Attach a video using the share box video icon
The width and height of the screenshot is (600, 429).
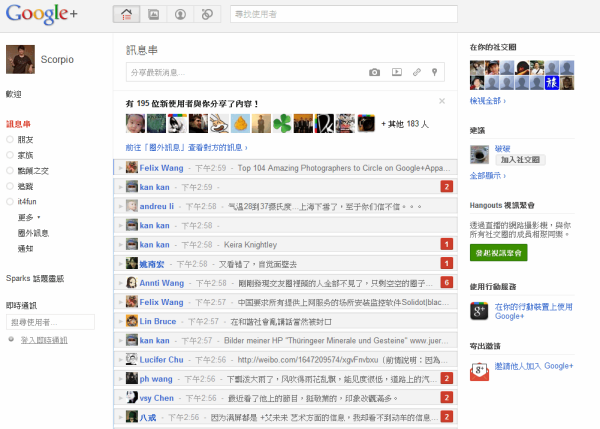click(396, 72)
